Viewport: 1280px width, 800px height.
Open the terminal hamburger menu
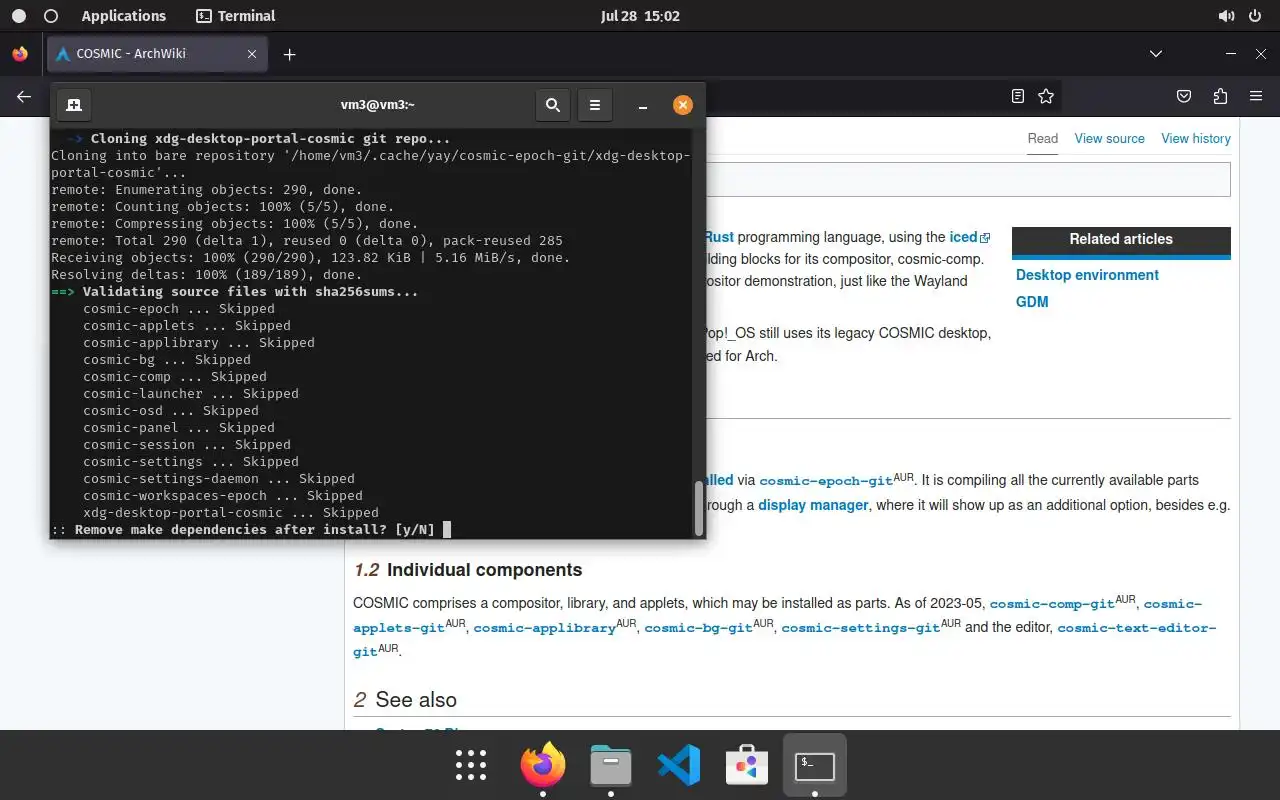[595, 104]
